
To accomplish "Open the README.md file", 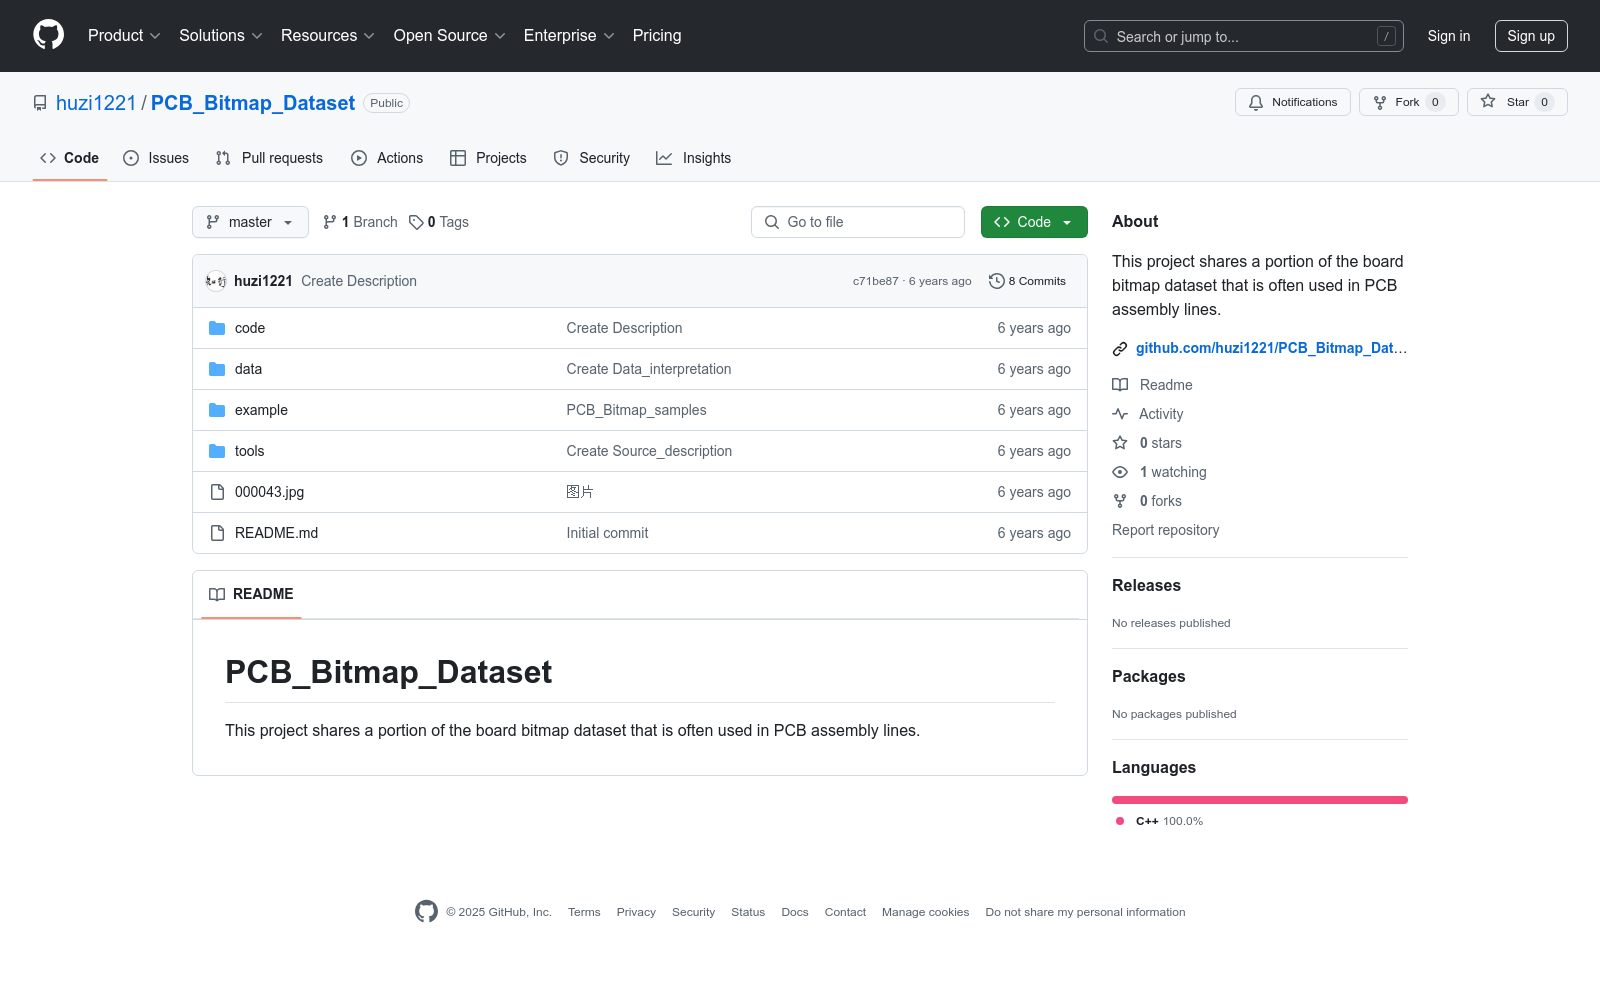I will 277,533.
